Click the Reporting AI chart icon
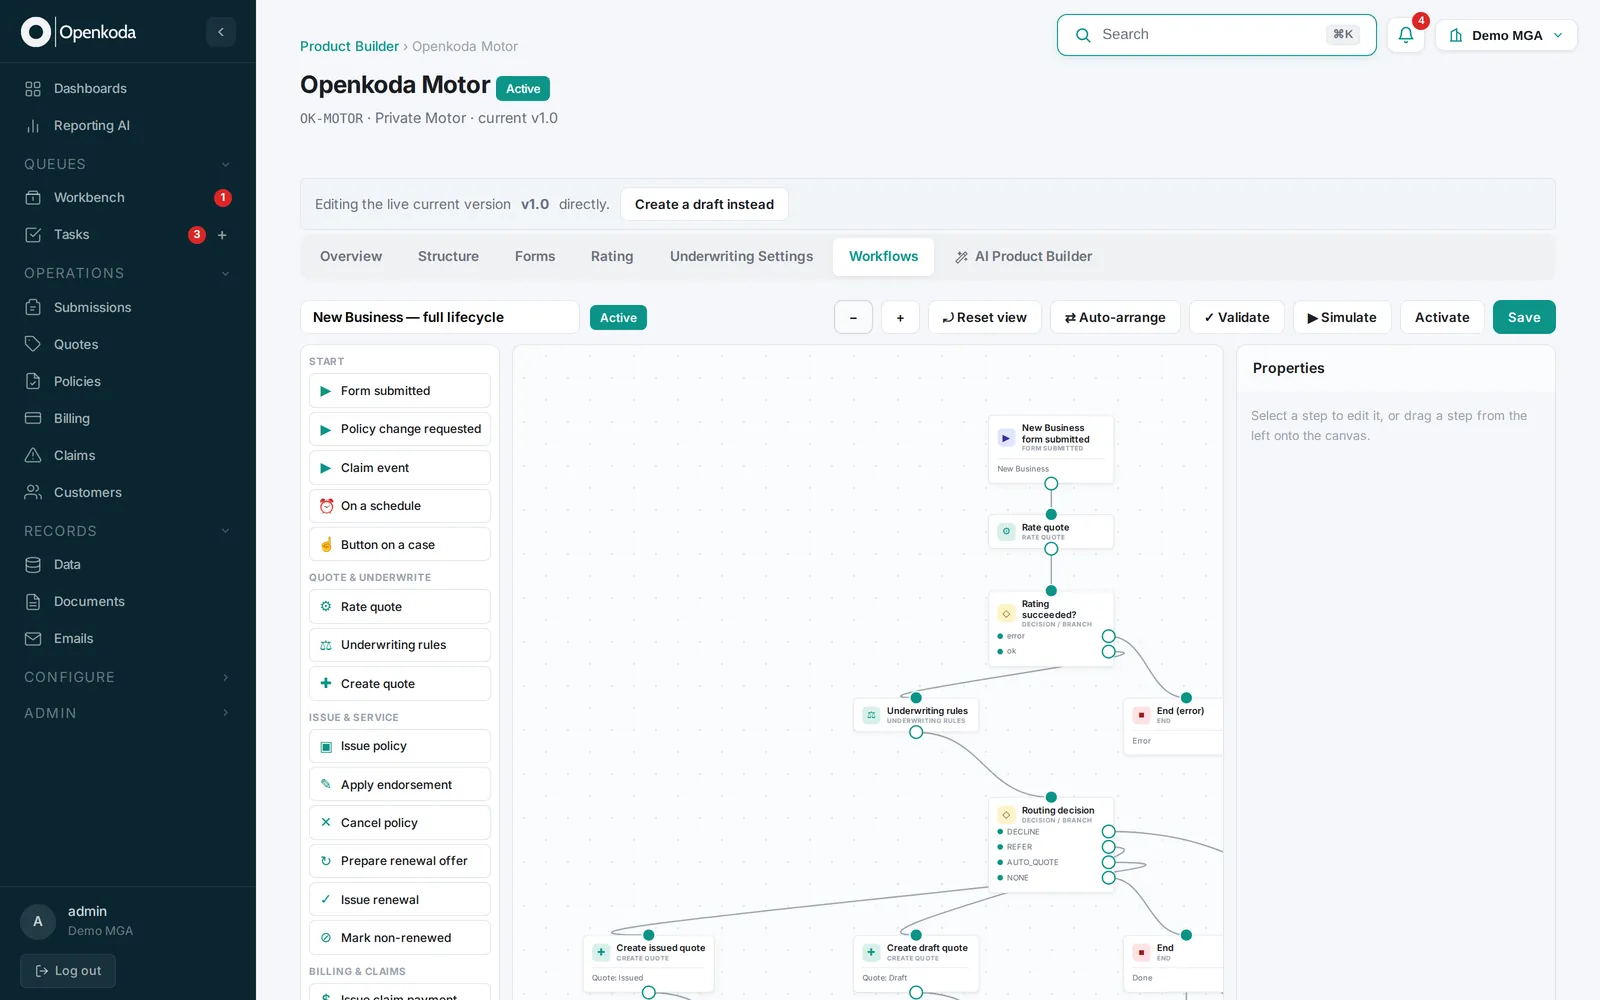This screenshot has height=1000, width=1600. click(x=33, y=126)
